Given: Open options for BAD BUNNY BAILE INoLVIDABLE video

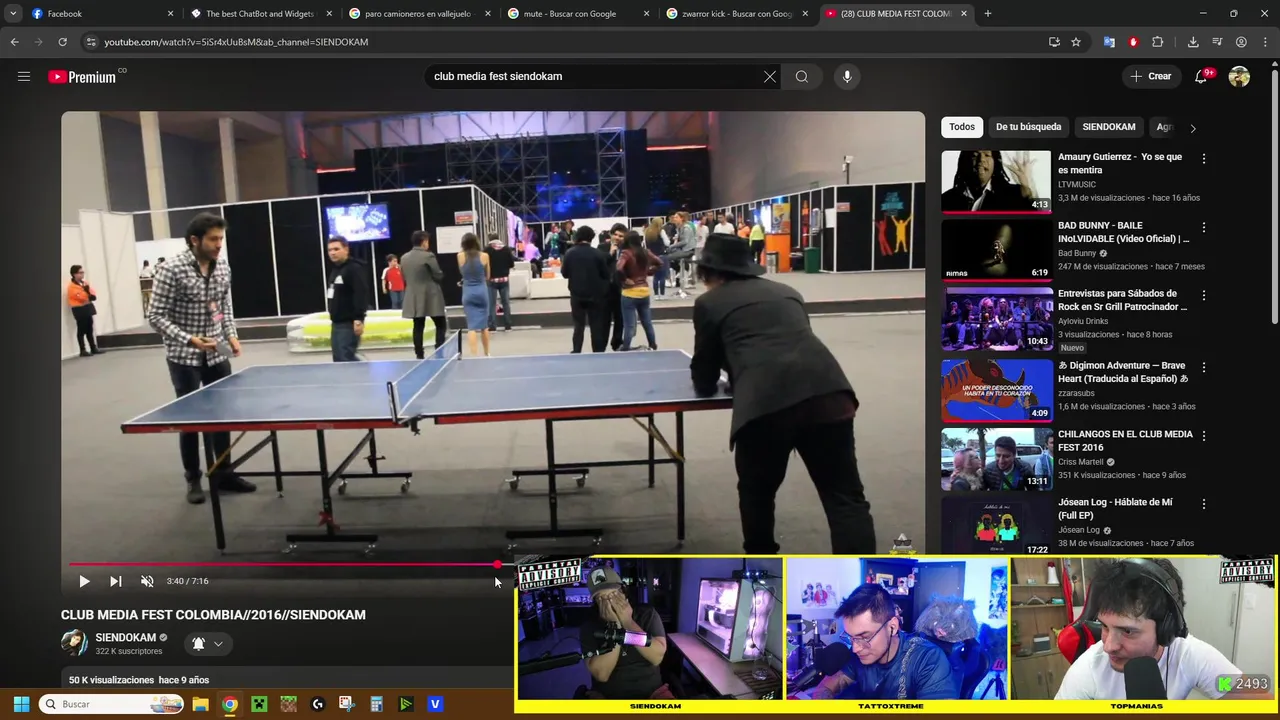Looking at the screenshot, I should tap(1204, 227).
